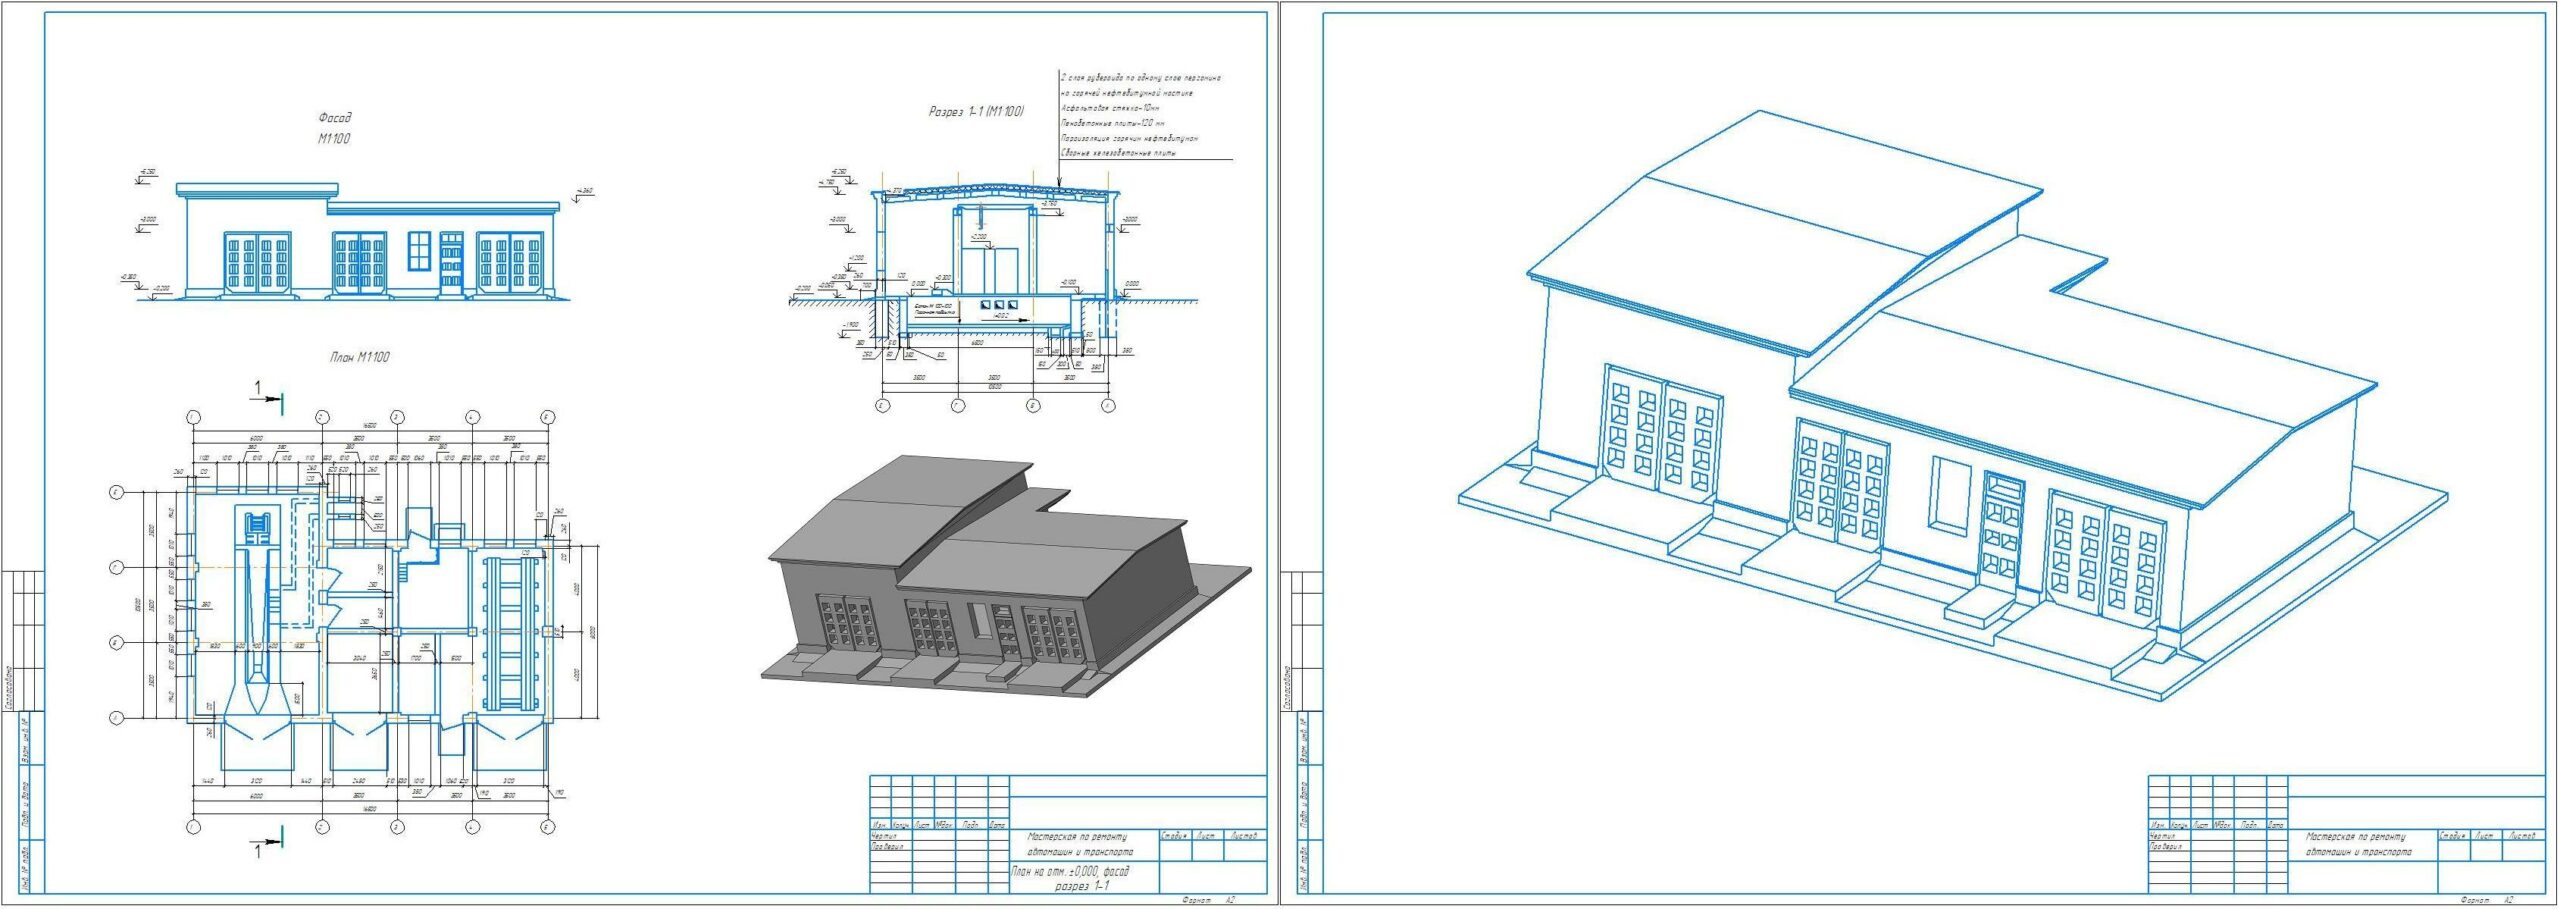Click the tall window on the wireframe 3D model
2560x909 pixels.
[1950, 494]
